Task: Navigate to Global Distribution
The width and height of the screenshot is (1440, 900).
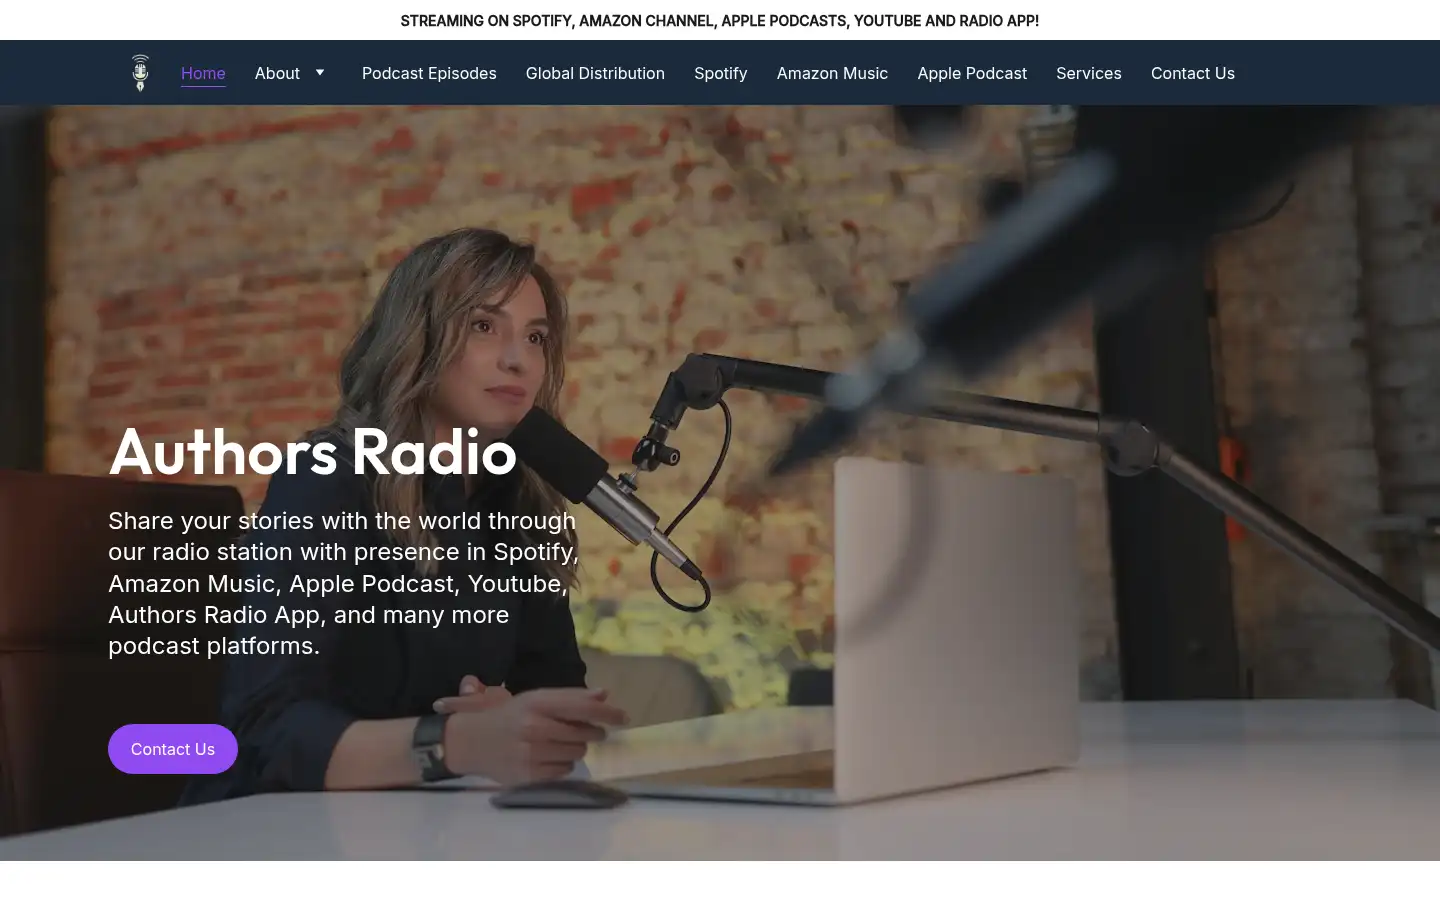Action: tap(595, 73)
